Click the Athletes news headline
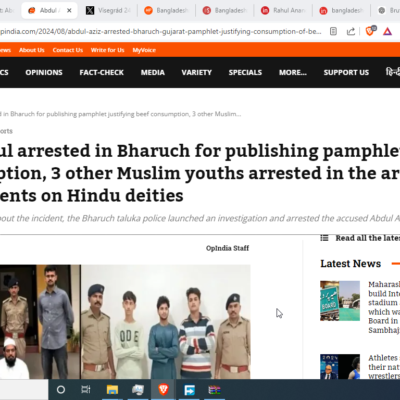 (x=384, y=367)
